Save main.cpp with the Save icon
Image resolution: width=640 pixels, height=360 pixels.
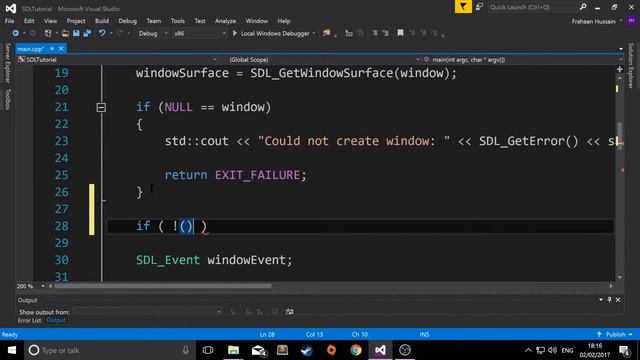click(76, 33)
